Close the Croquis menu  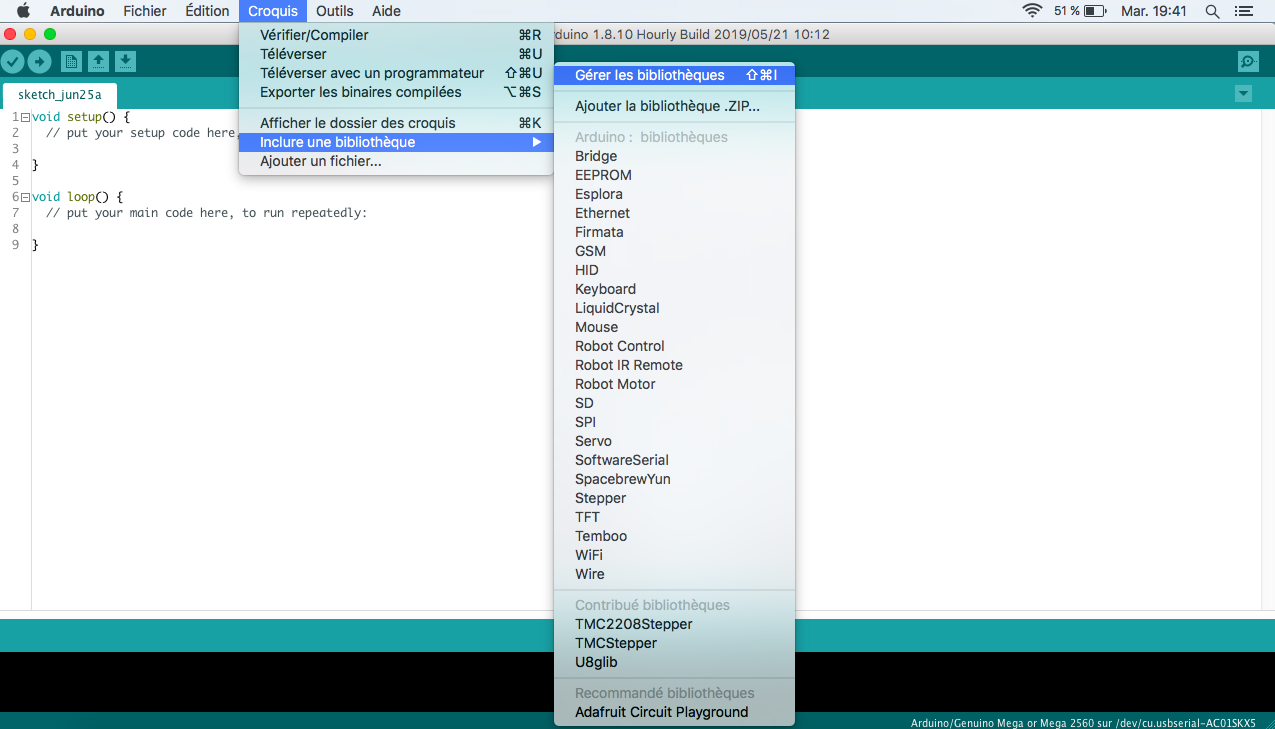273,11
